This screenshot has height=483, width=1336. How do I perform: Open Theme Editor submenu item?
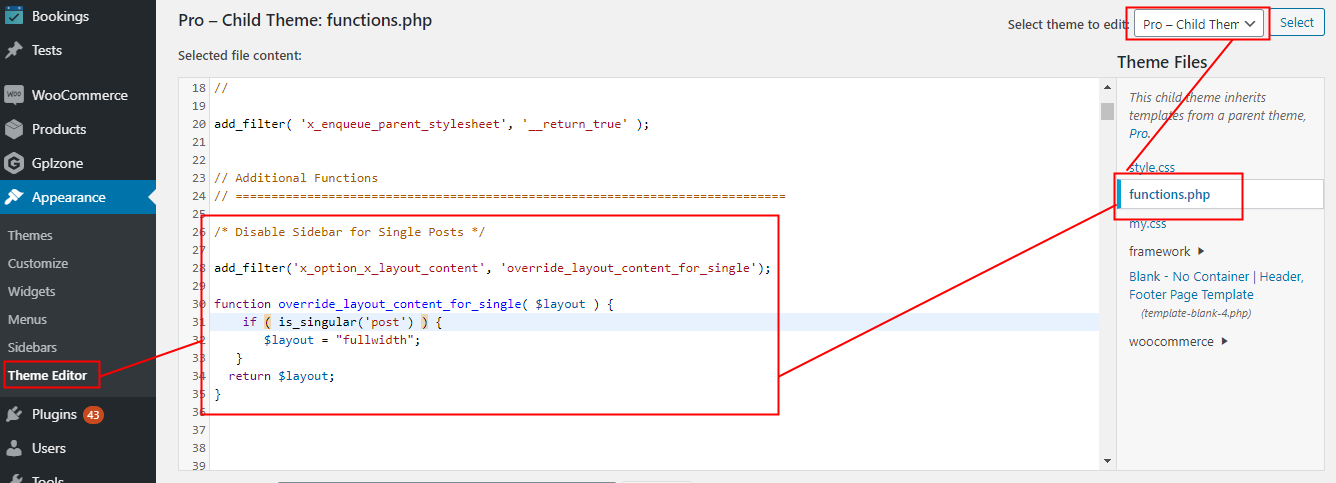[47, 375]
